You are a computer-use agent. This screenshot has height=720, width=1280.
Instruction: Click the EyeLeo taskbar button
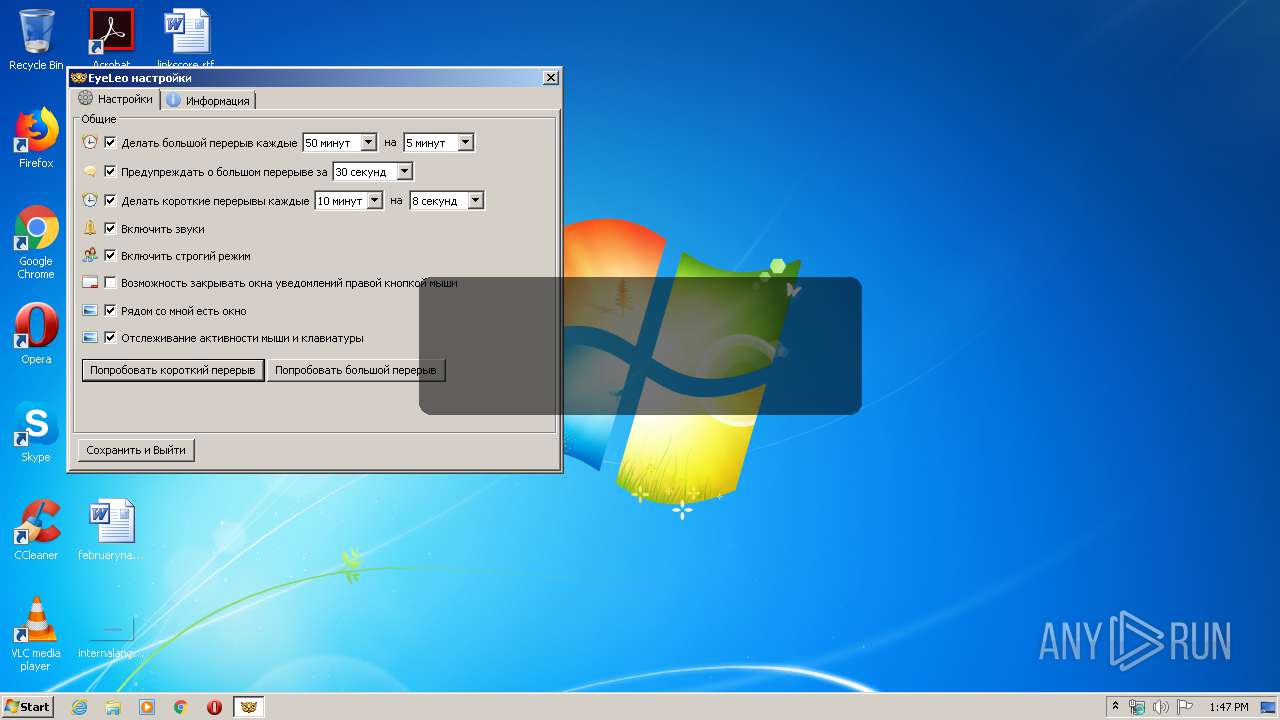[x=249, y=707]
